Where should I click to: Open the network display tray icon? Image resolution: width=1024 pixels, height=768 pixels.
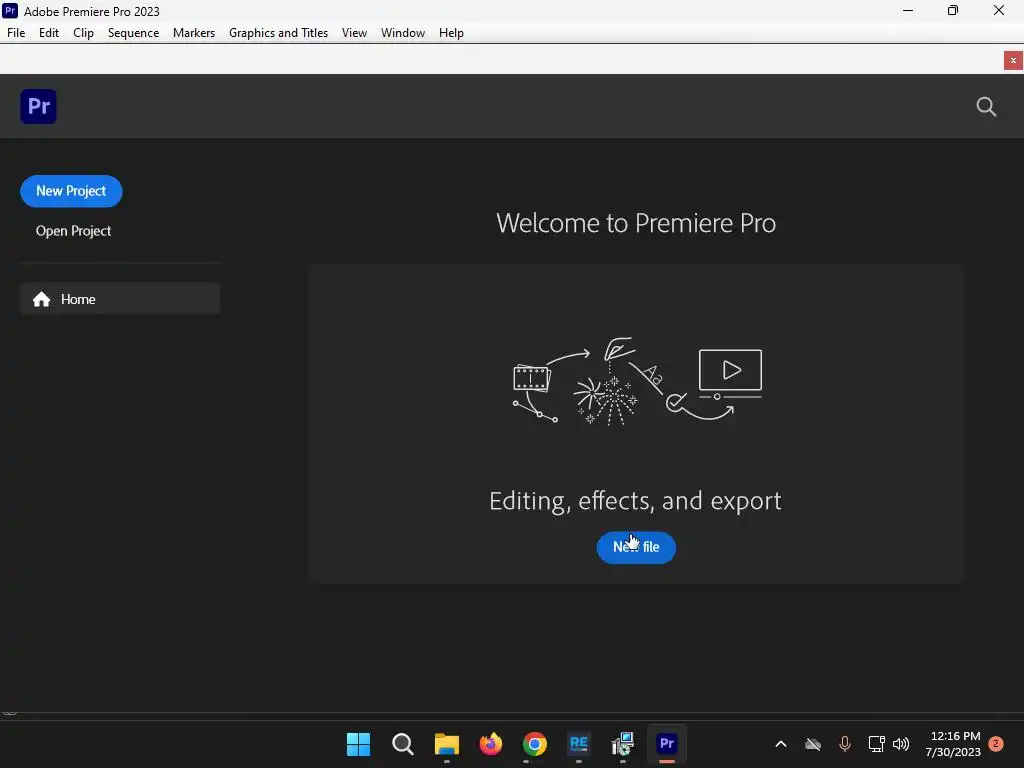[876, 744]
